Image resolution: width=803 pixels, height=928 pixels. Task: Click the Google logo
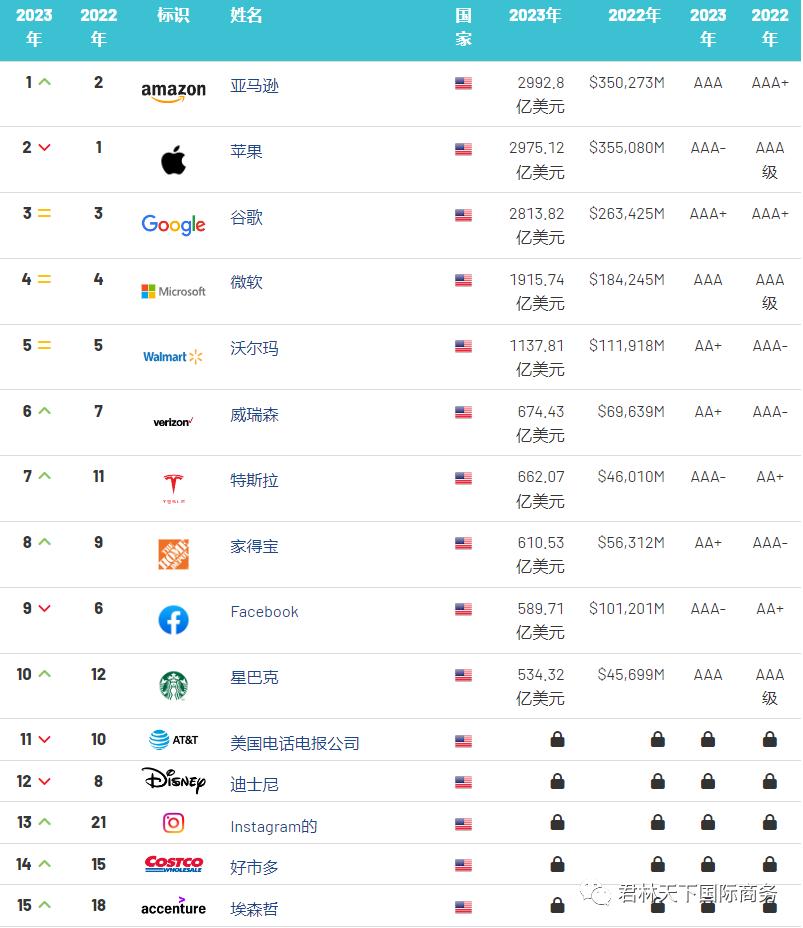[x=172, y=225]
